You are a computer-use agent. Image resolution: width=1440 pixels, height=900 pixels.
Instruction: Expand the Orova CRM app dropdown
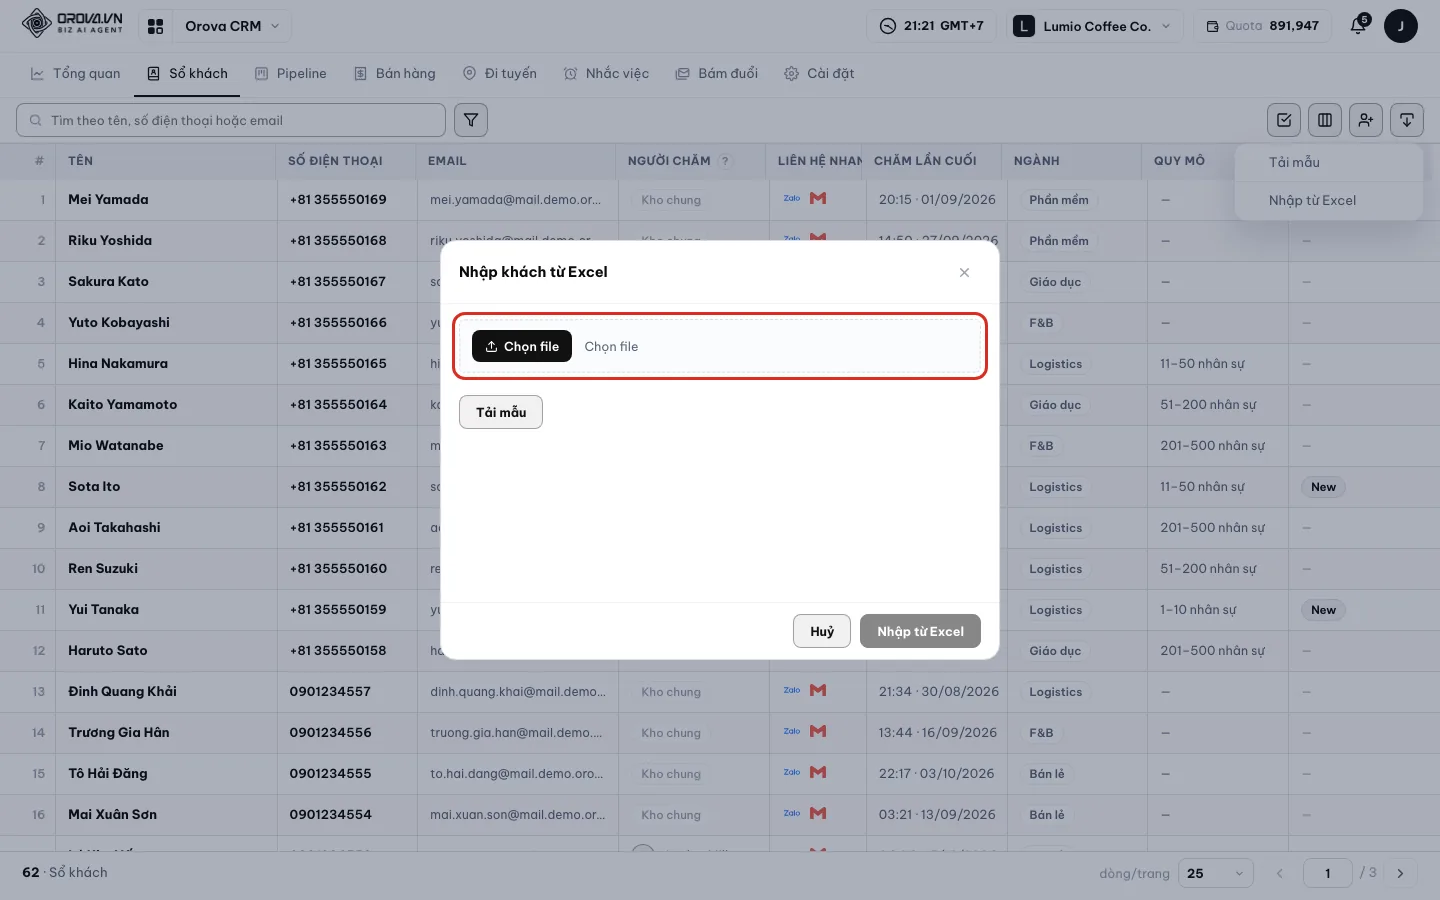pos(231,26)
